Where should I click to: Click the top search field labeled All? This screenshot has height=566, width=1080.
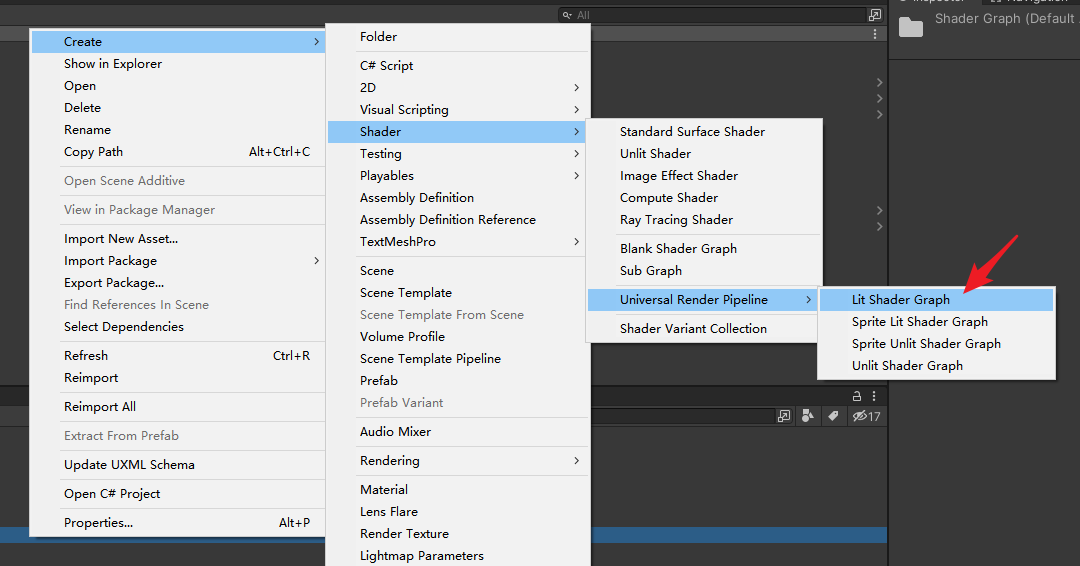(x=712, y=14)
